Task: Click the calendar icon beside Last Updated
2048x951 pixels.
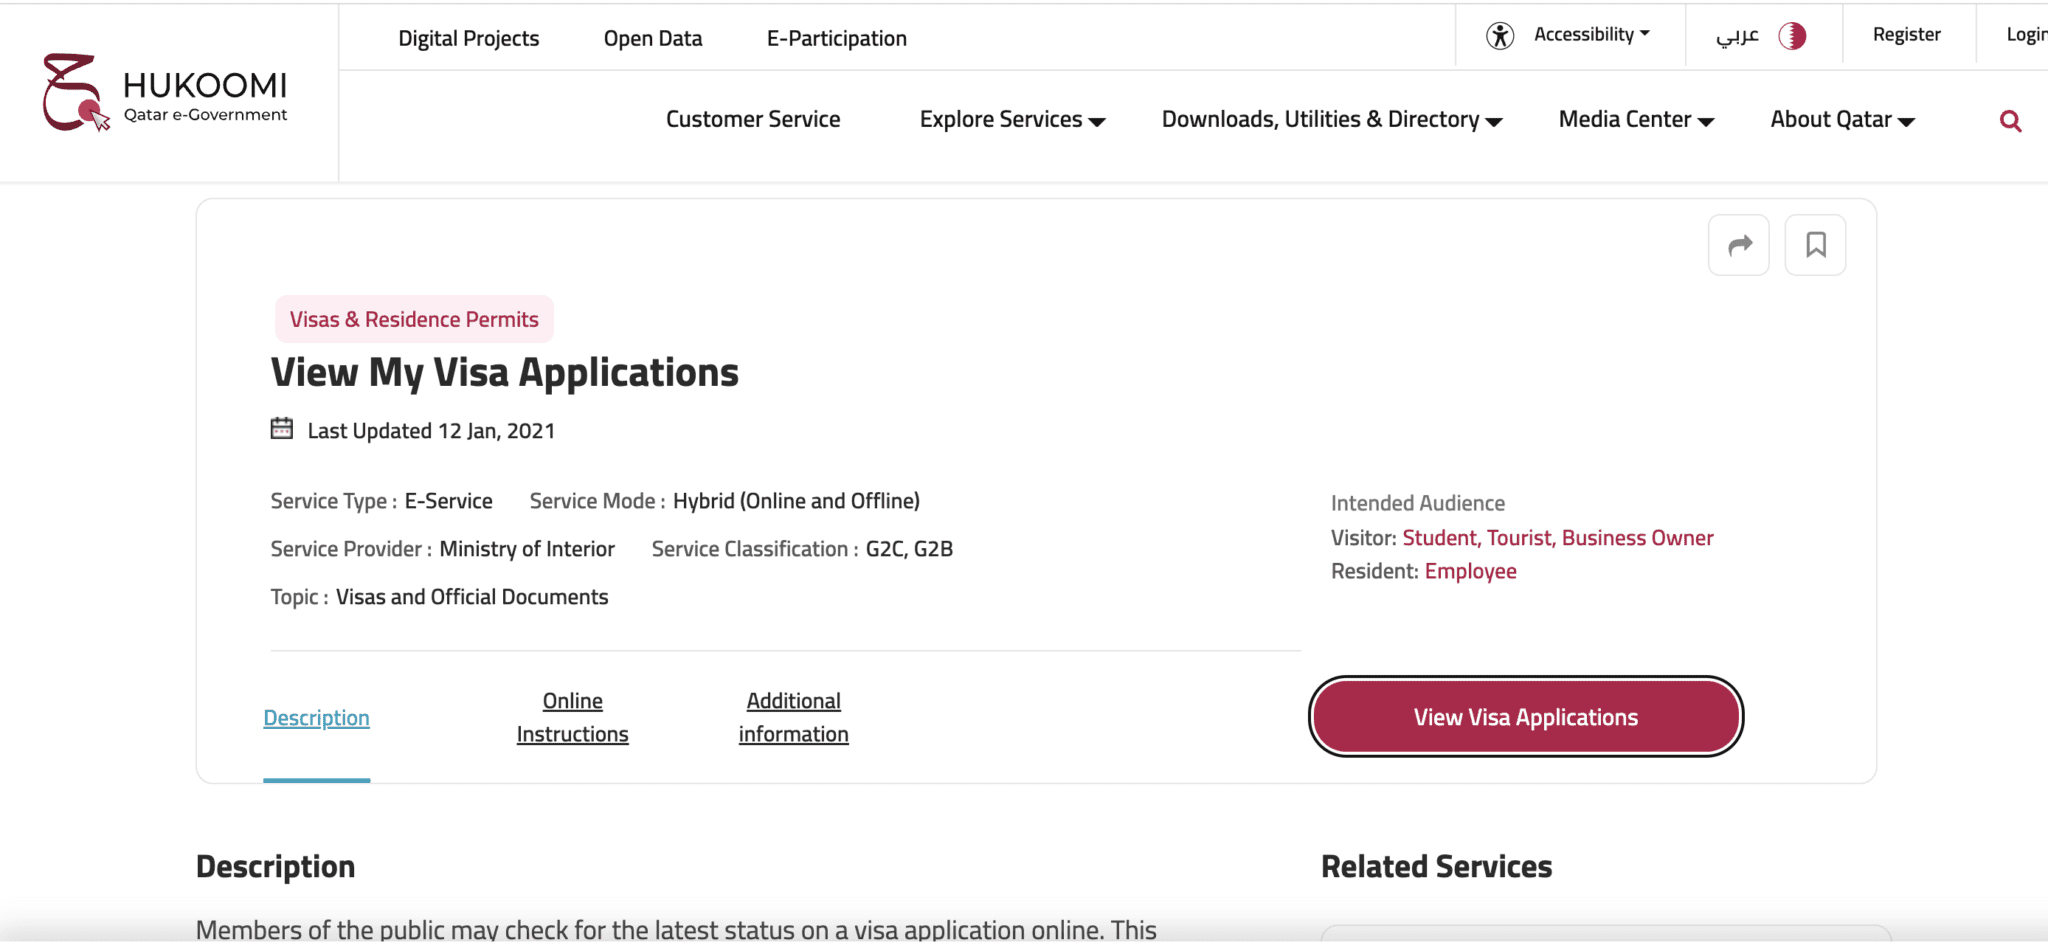Action: click(x=281, y=428)
